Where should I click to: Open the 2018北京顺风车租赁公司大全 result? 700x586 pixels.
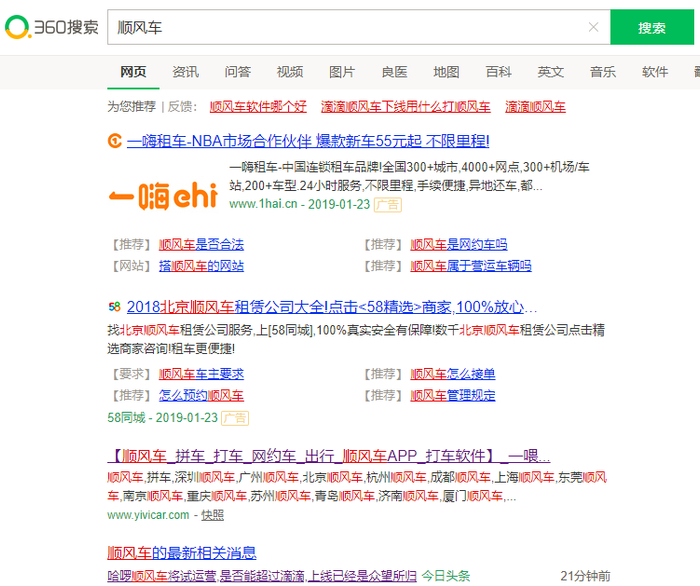click(x=332, y=307)
